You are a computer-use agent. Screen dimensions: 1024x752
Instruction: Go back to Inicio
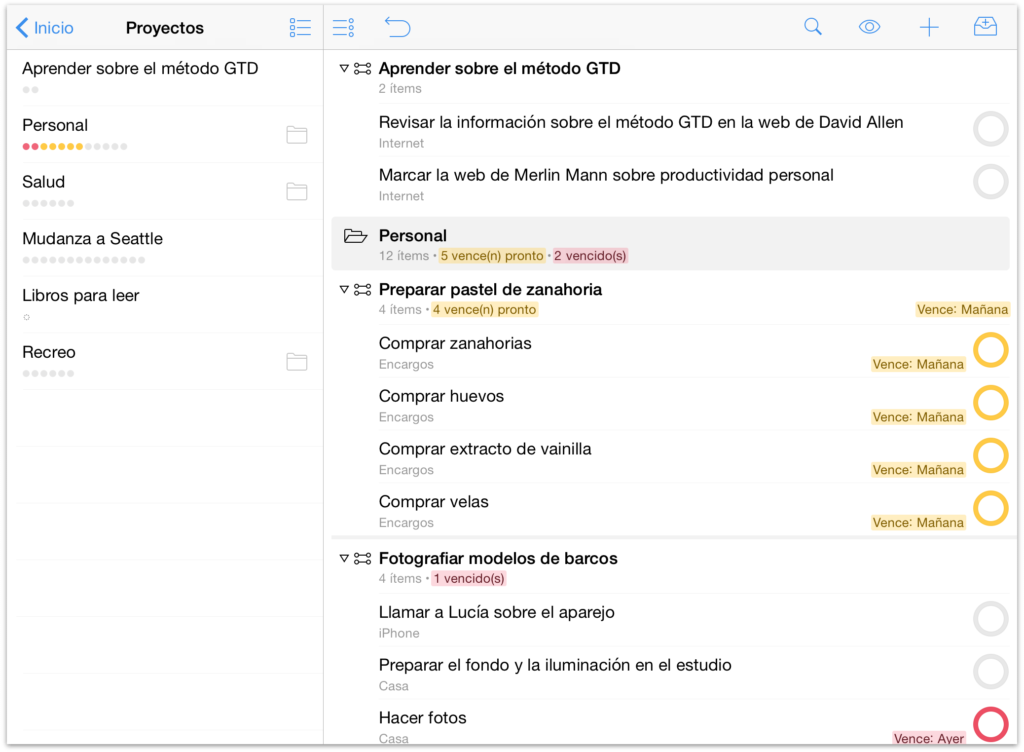(x=45, y=28)
